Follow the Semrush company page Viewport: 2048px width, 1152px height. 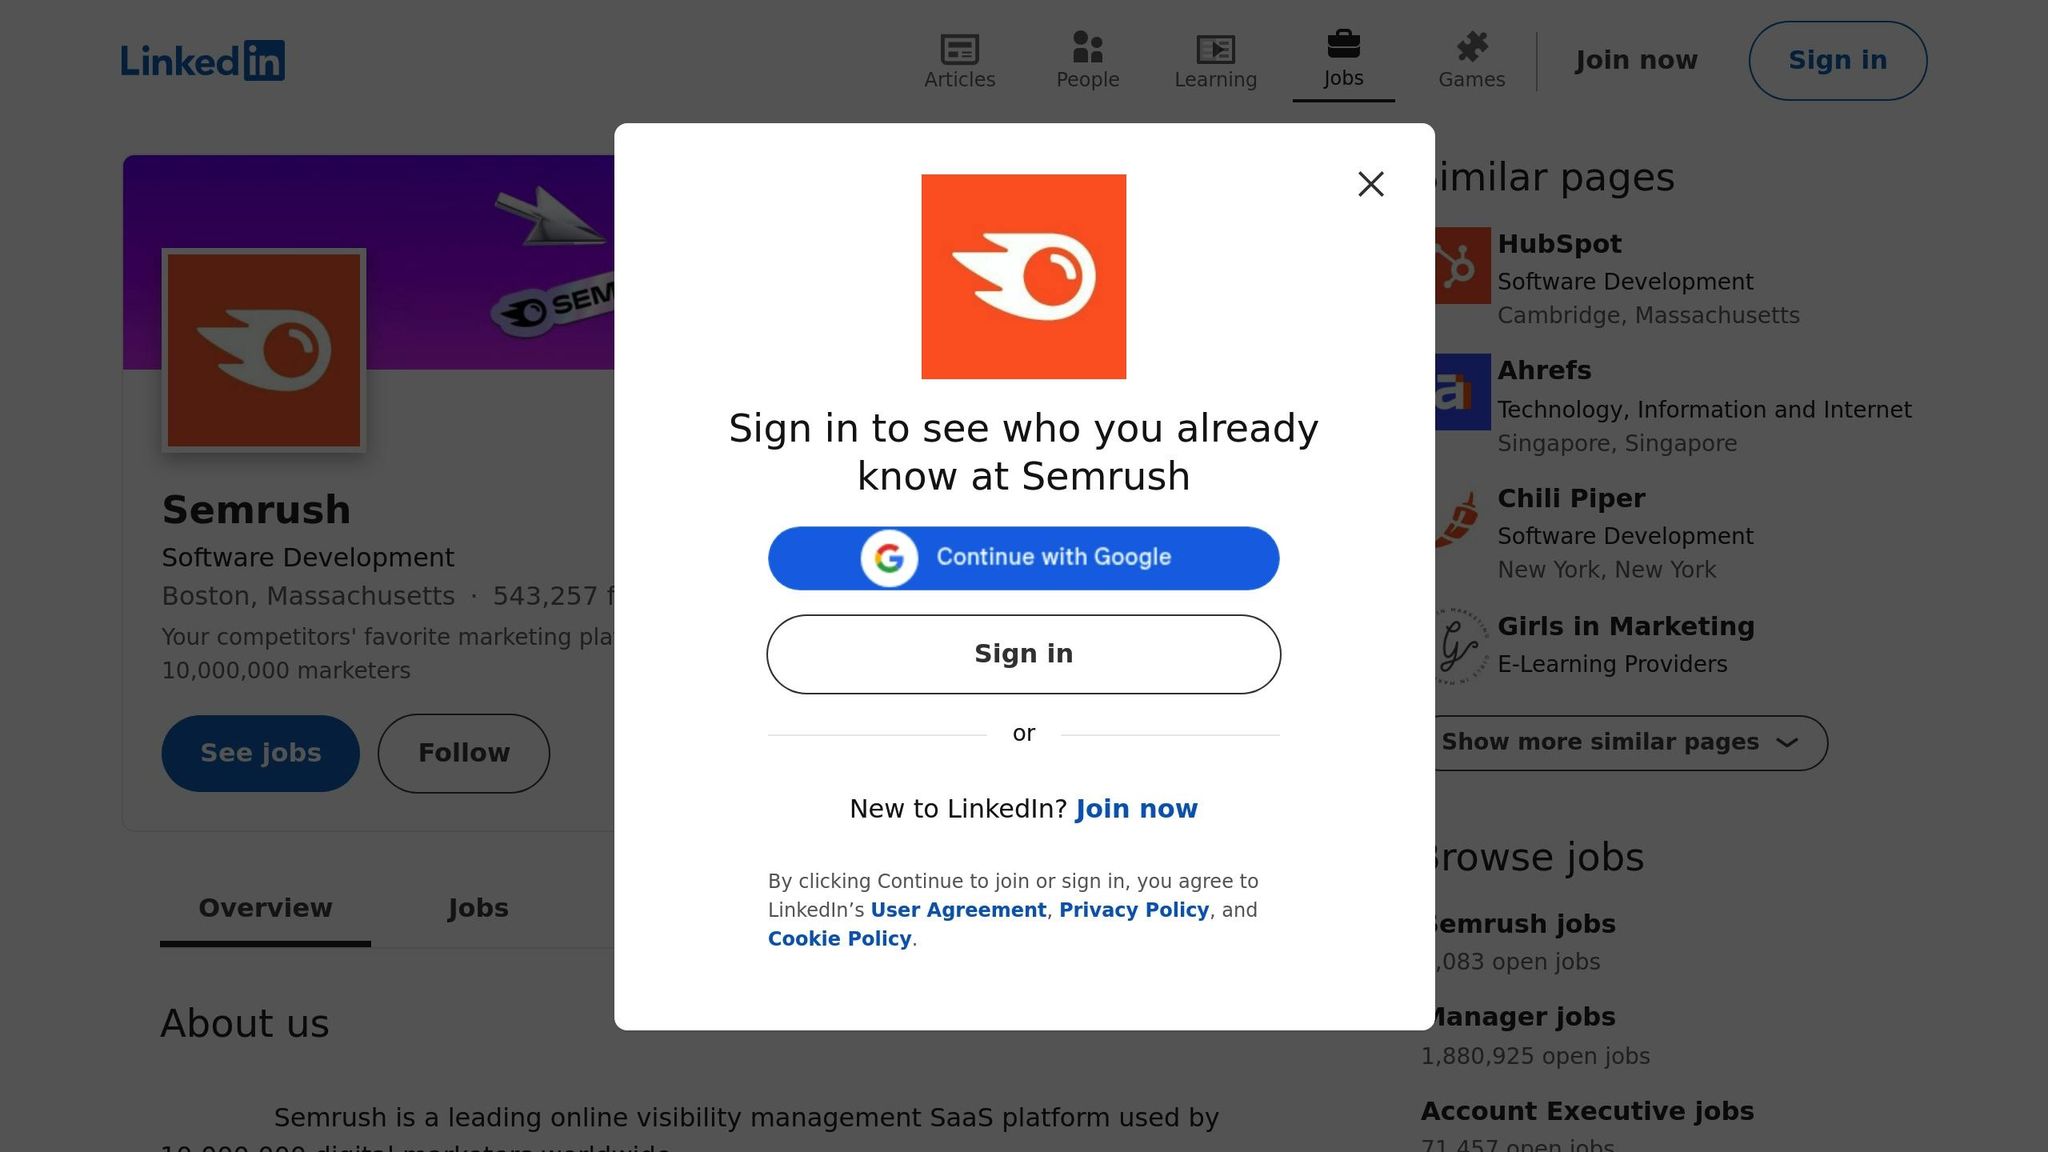click(x=463, y=753)
